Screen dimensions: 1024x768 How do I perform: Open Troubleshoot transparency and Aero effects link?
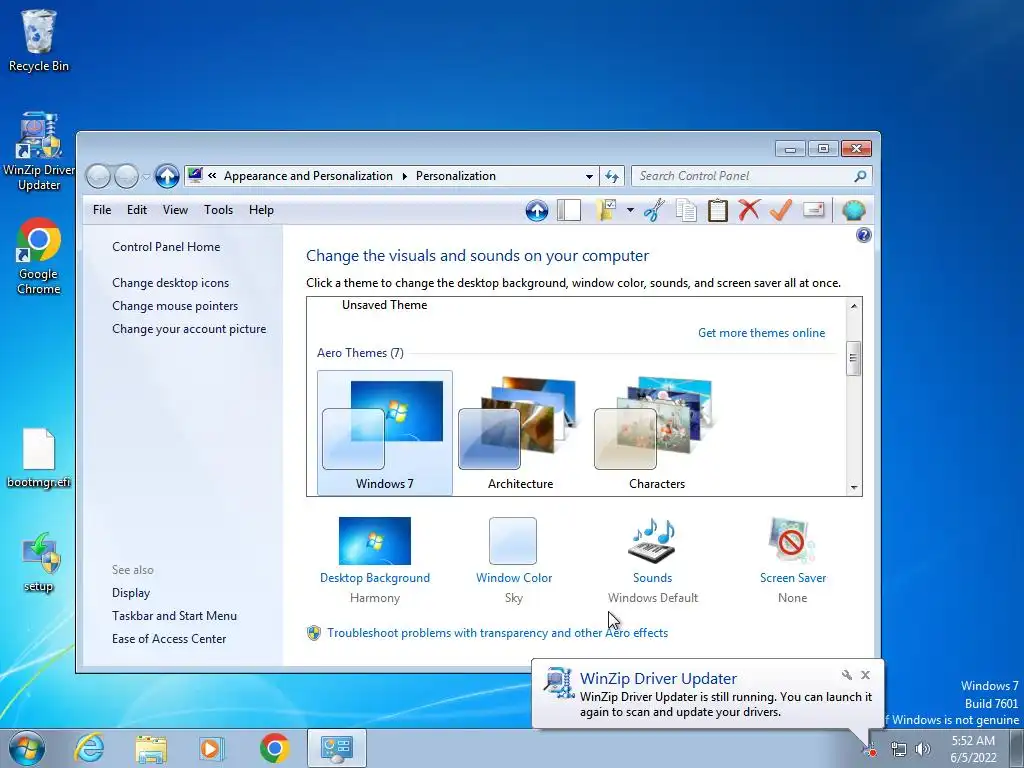point(497,633)
